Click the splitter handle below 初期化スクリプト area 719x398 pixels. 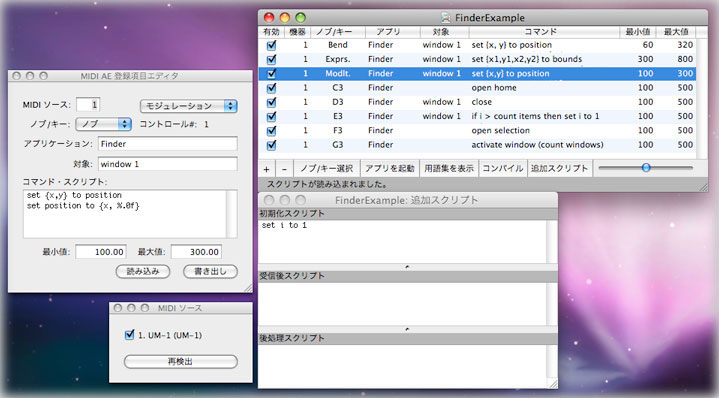[408, 267]
